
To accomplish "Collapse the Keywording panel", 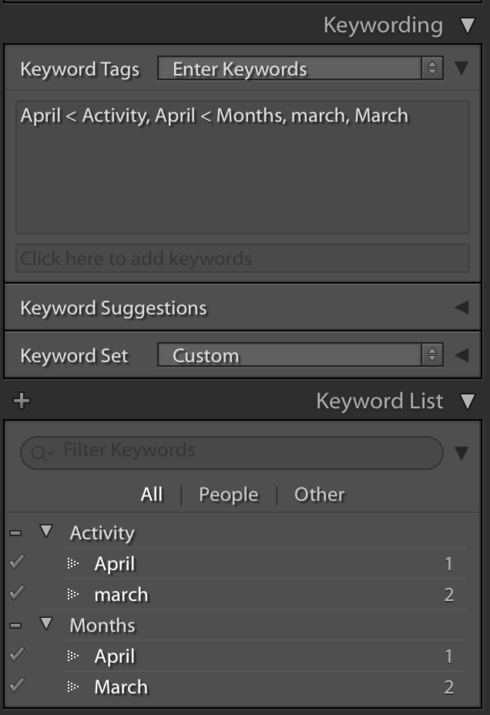I will [x=468, y=26].
